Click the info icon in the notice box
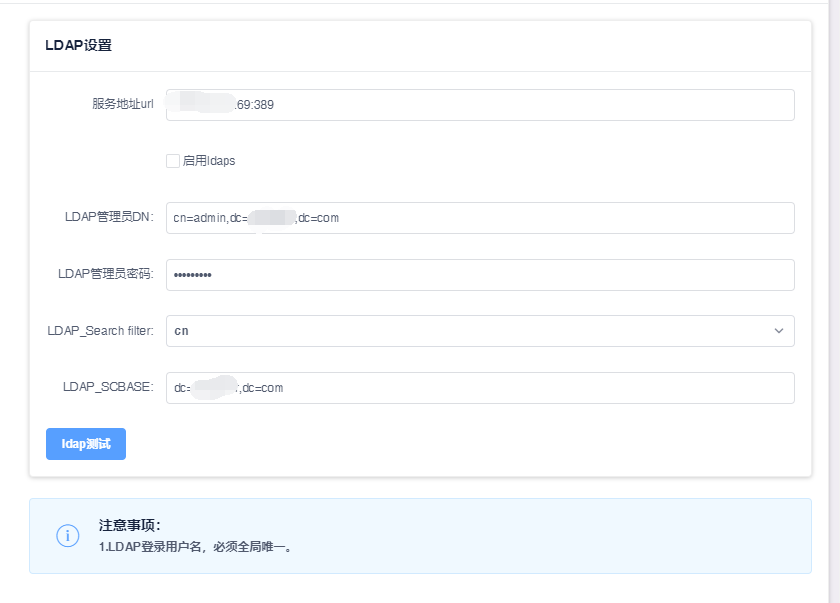The width and height of the screenshot is (840, 603). point(68,536)
